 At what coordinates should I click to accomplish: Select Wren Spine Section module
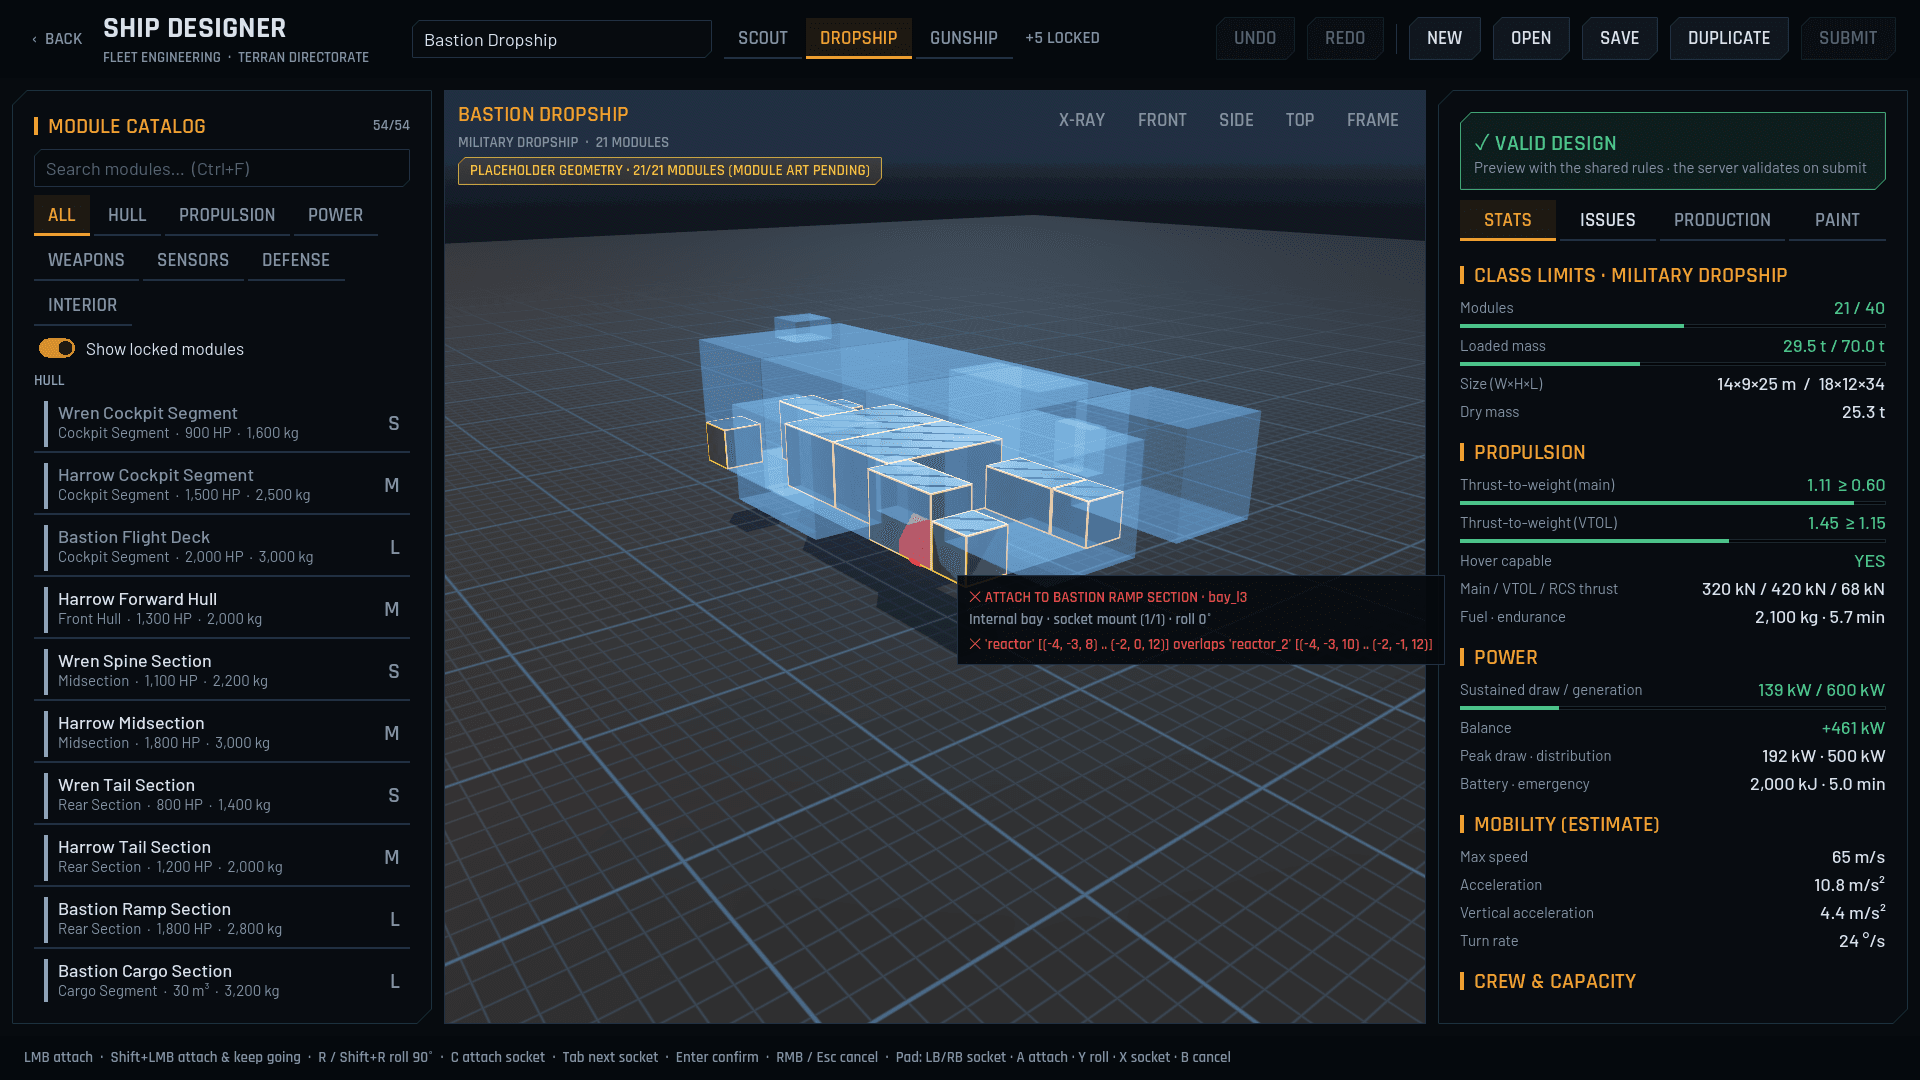pos(222,671)
